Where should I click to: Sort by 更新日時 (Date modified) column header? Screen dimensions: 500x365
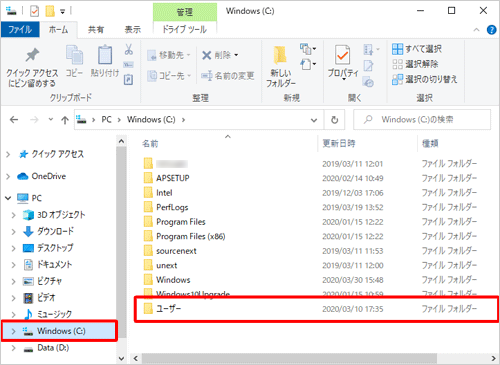pyautogui.click(x=339, y=144)
